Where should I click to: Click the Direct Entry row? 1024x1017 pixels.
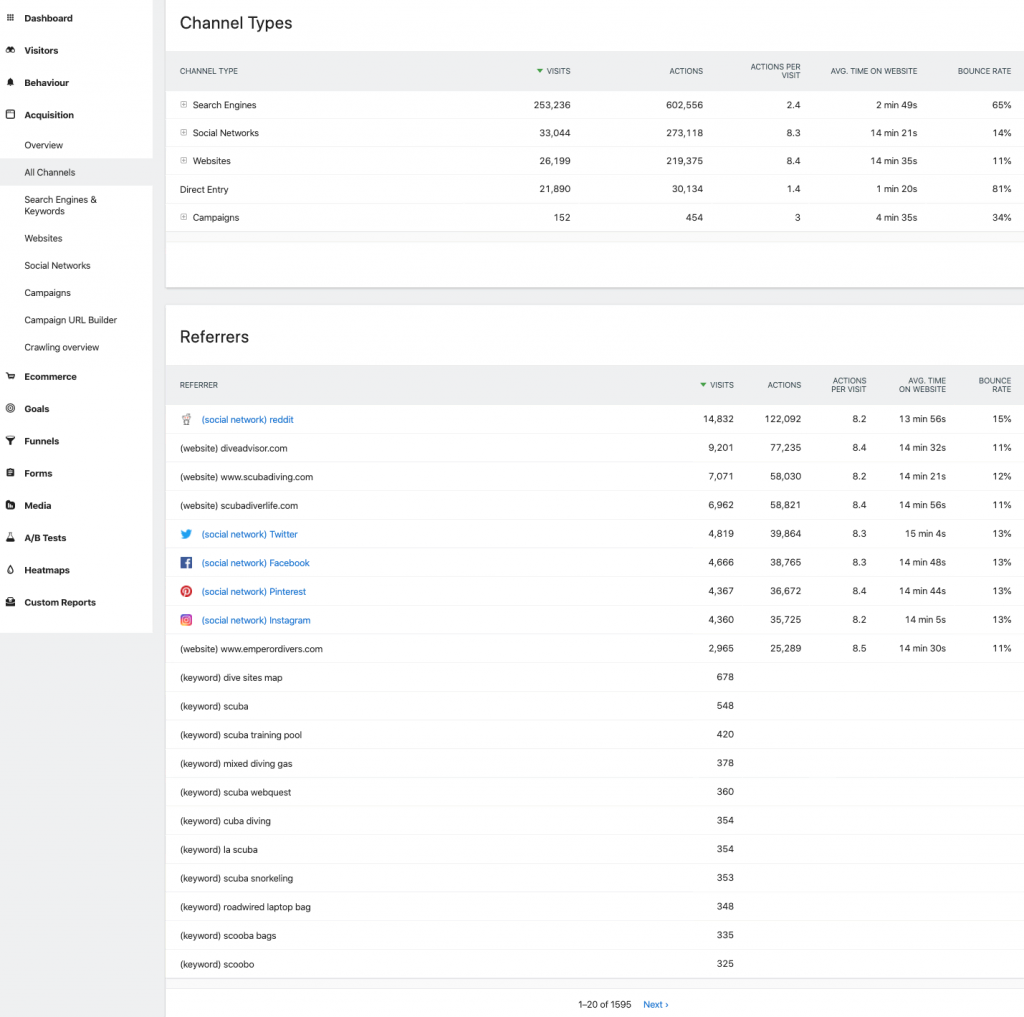[595, 189]
